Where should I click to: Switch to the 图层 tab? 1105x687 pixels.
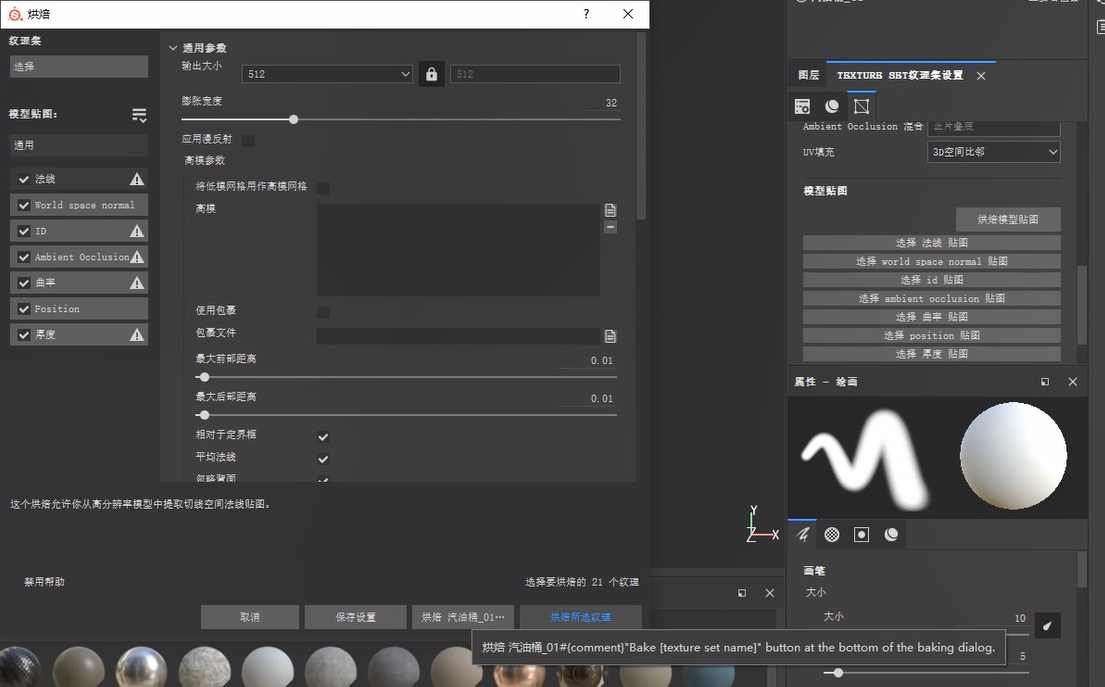tap(808, 75)
